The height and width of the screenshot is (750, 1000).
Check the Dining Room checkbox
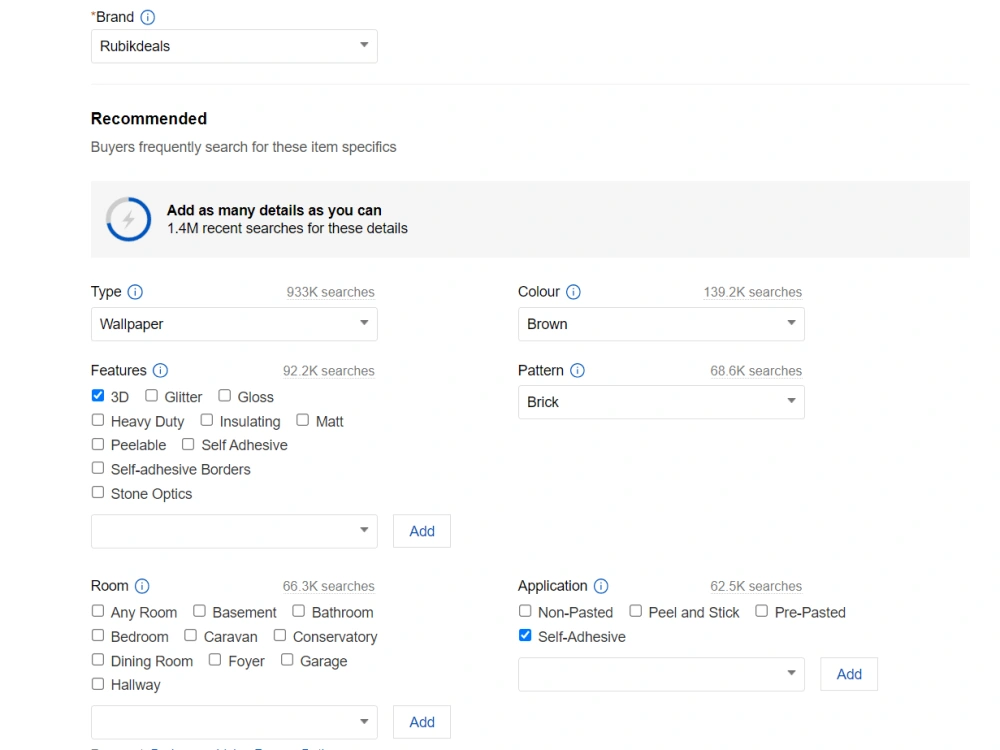[98, 659]
